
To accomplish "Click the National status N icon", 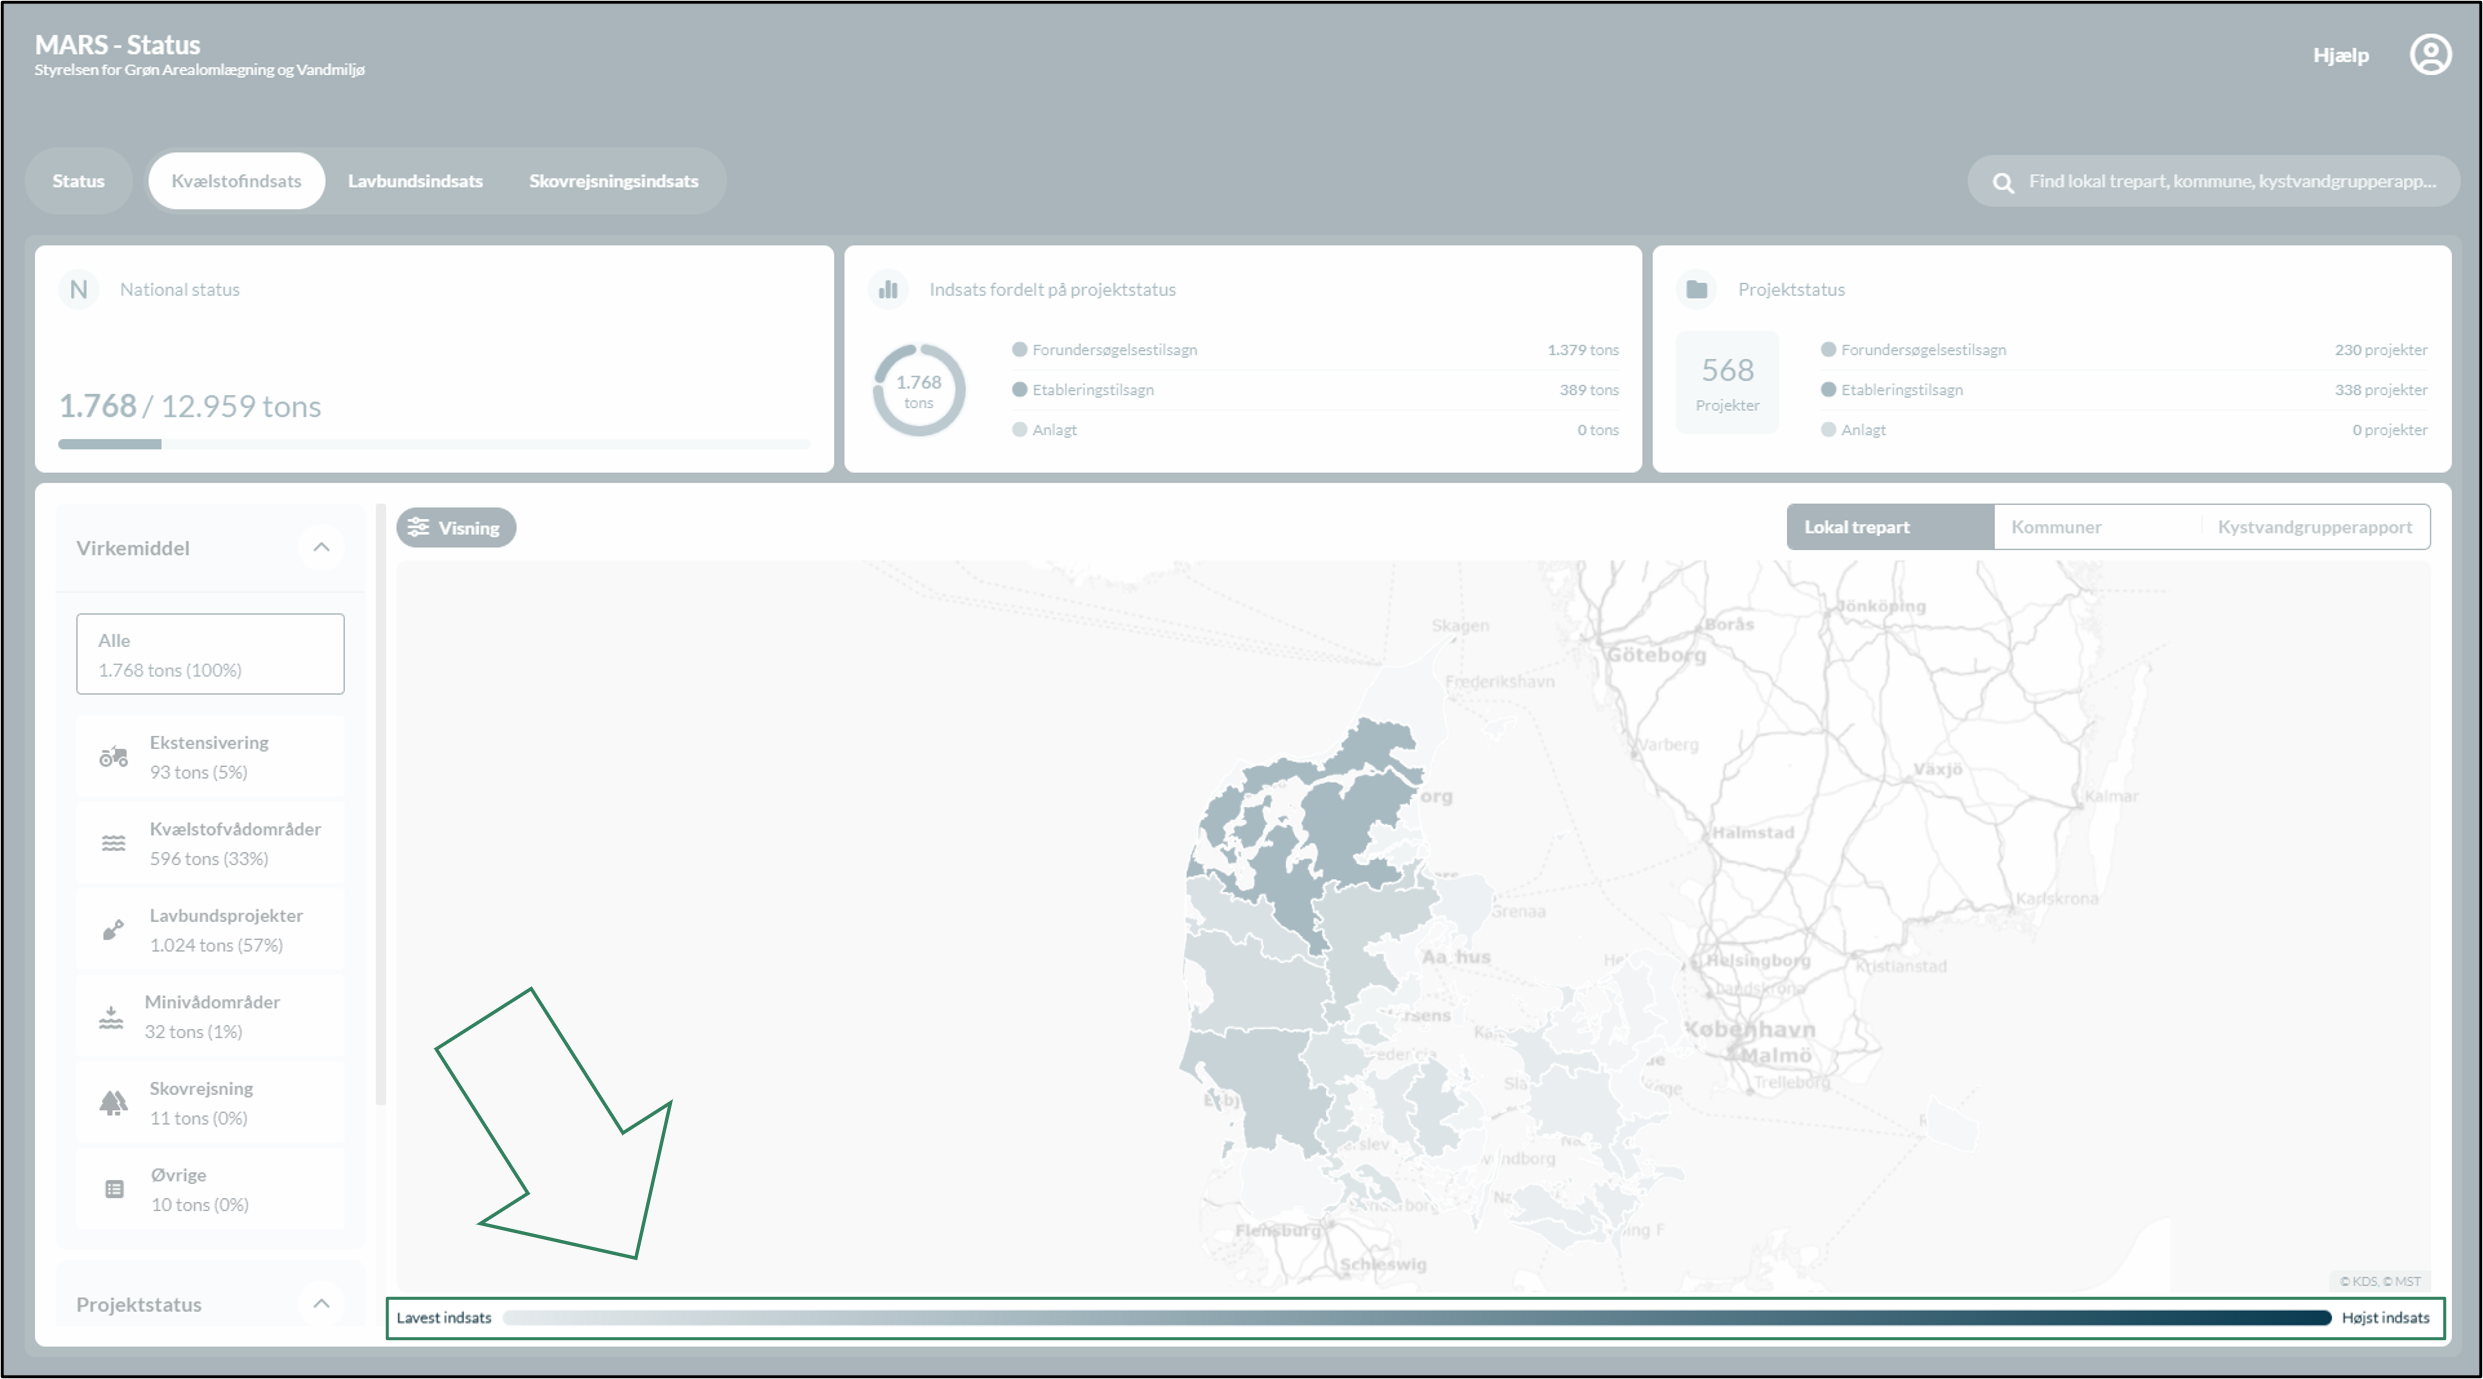I will click(79, 289).
